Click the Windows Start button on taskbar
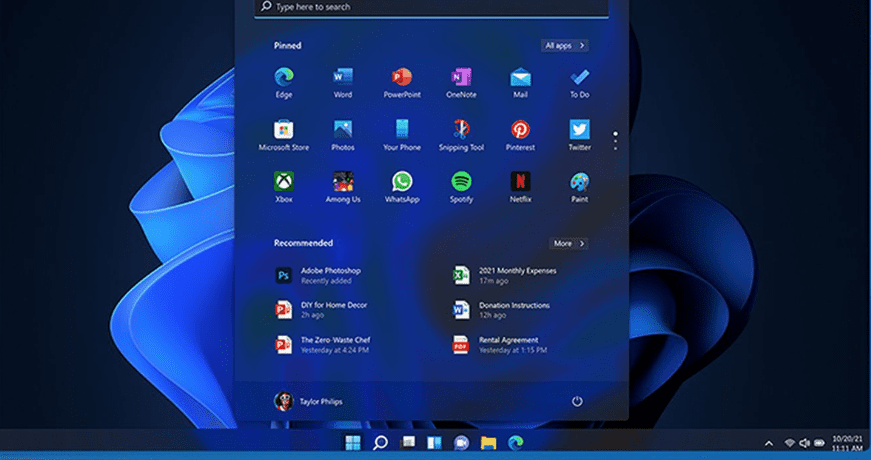The image size is (871, 460). [353, 443]
